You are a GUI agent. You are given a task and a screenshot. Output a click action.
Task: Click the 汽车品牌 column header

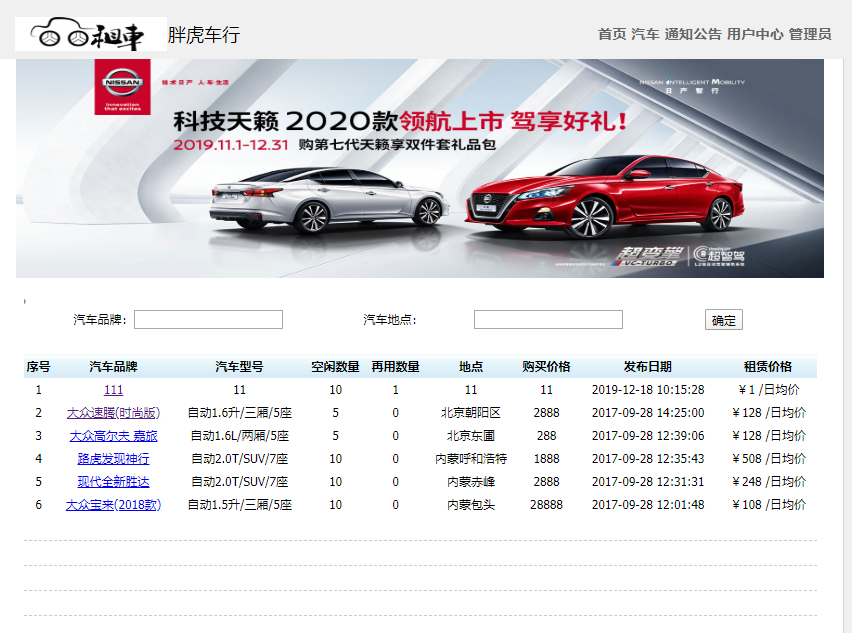[114, 367]
